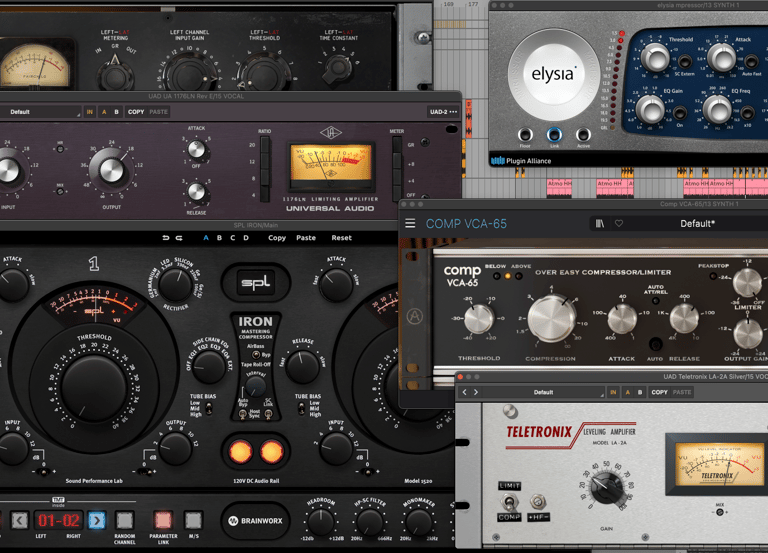Viewport: 768px width, 553px height.
Task: Click PASTE in the 1176LN toolbar
Action: [159, 112]
